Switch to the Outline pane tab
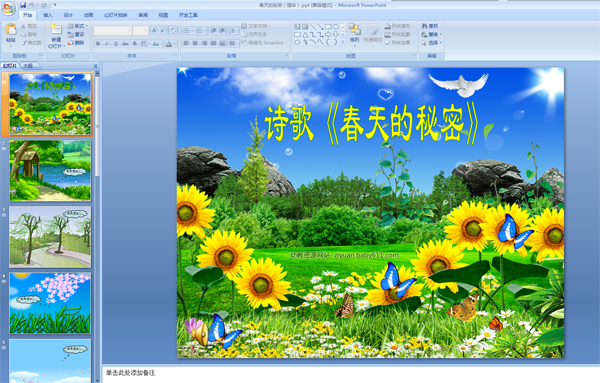The width and height of the screenshot is (600, 383). pyautogui.click(x=28, y=66)
